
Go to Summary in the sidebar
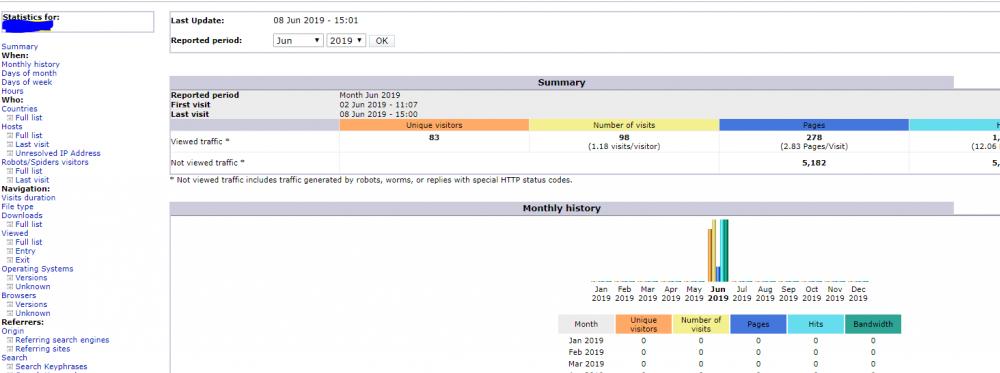(x=20, y=47)
